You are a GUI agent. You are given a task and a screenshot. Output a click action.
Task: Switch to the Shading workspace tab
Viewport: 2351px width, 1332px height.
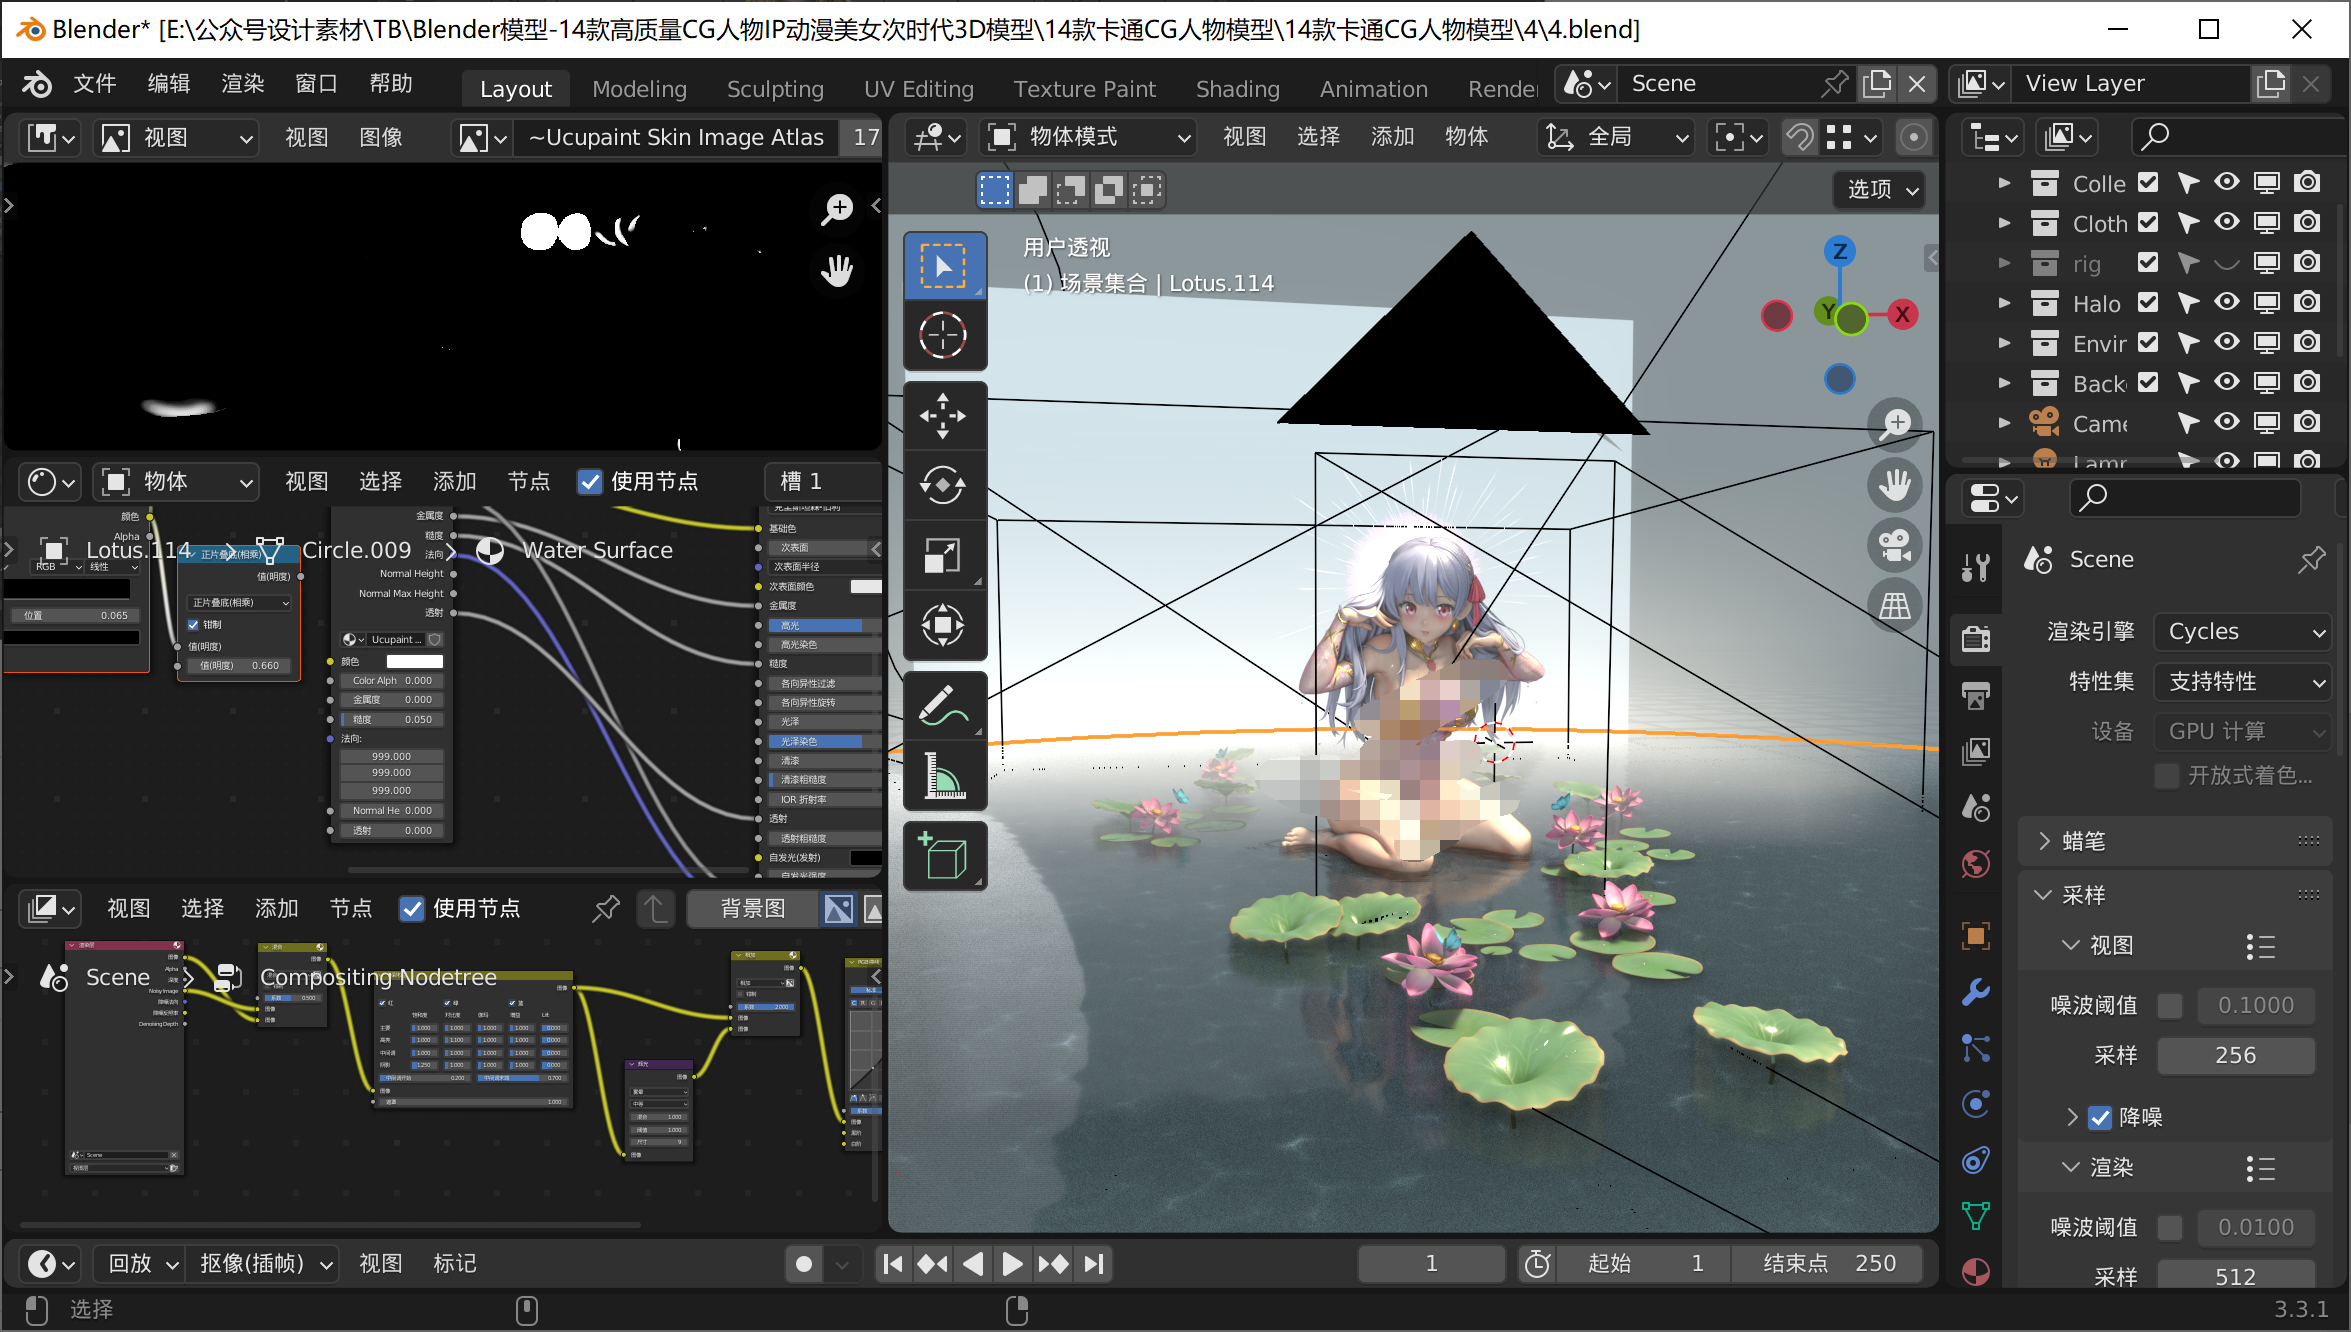point(1238,89)
